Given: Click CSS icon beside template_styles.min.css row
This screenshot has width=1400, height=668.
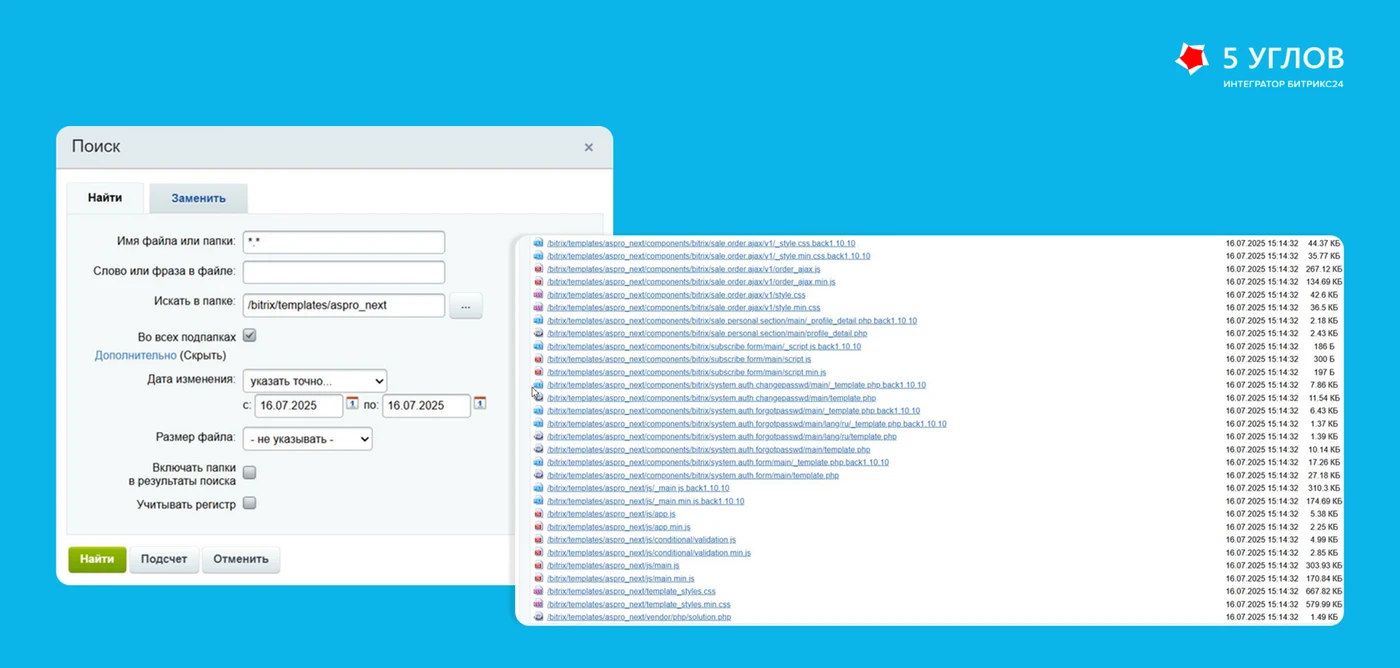Looking at the screenshot, I should [x=538, y=605].
